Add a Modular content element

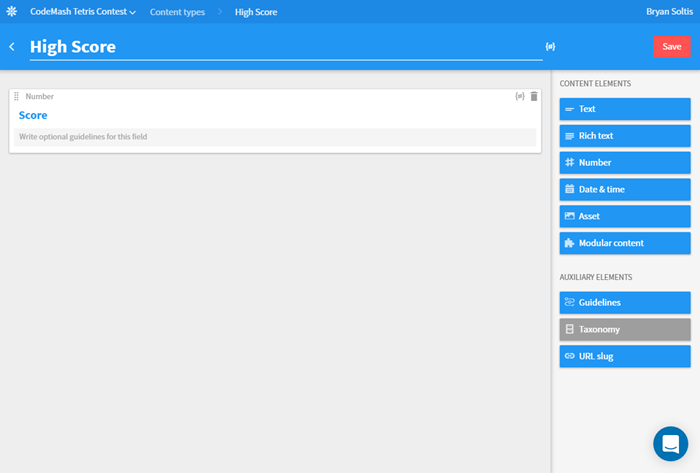coord(625,243)
